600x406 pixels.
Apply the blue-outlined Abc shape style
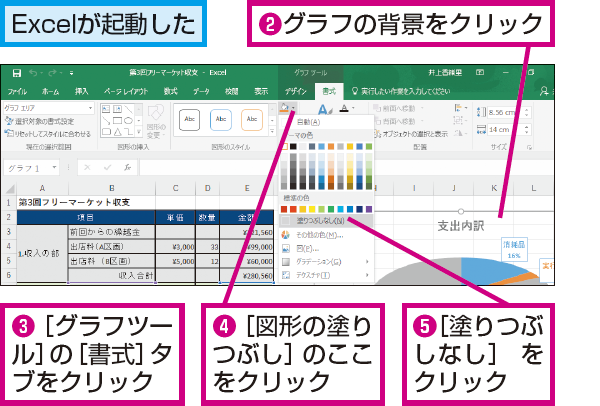click(221, 120)
